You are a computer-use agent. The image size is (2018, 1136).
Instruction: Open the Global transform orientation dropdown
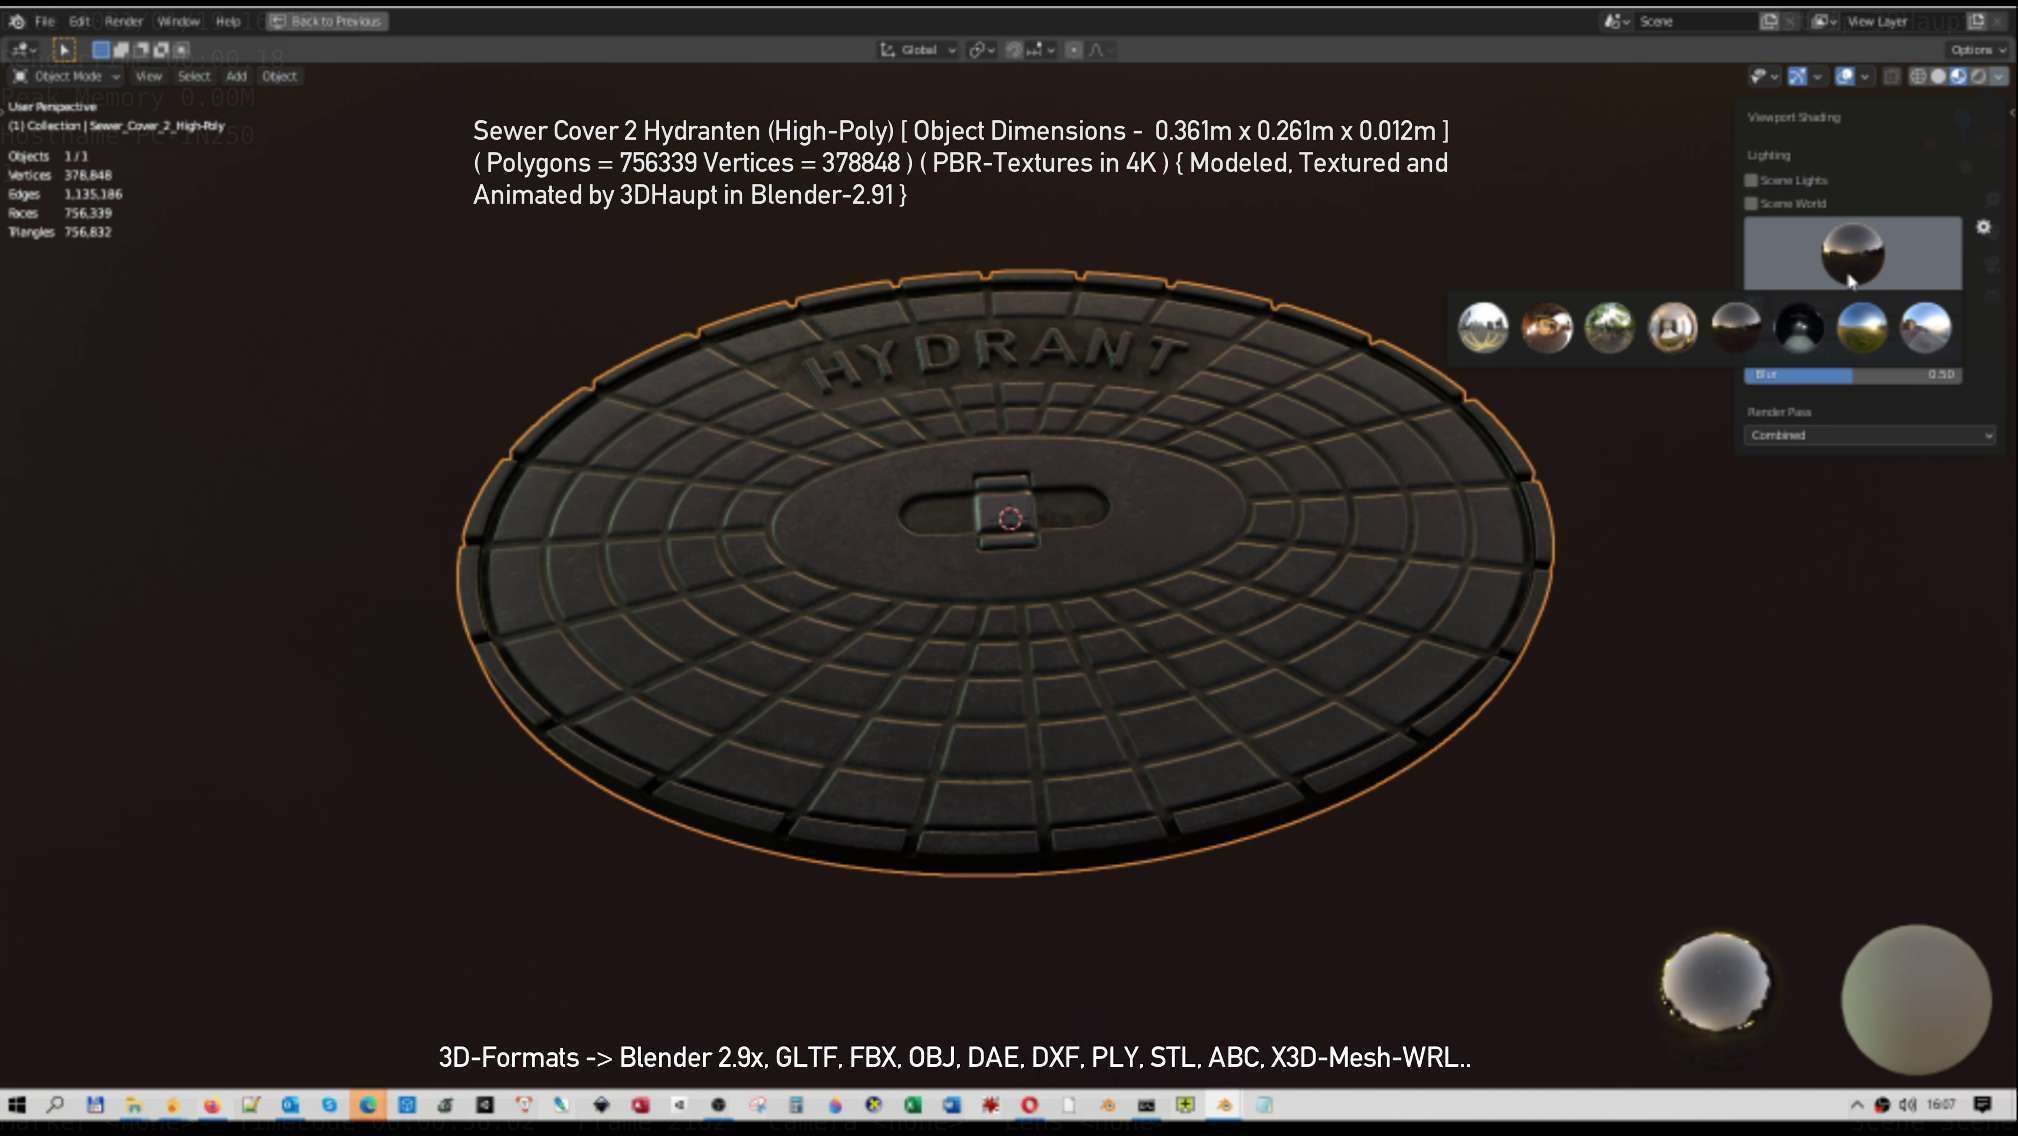[918, 49]
